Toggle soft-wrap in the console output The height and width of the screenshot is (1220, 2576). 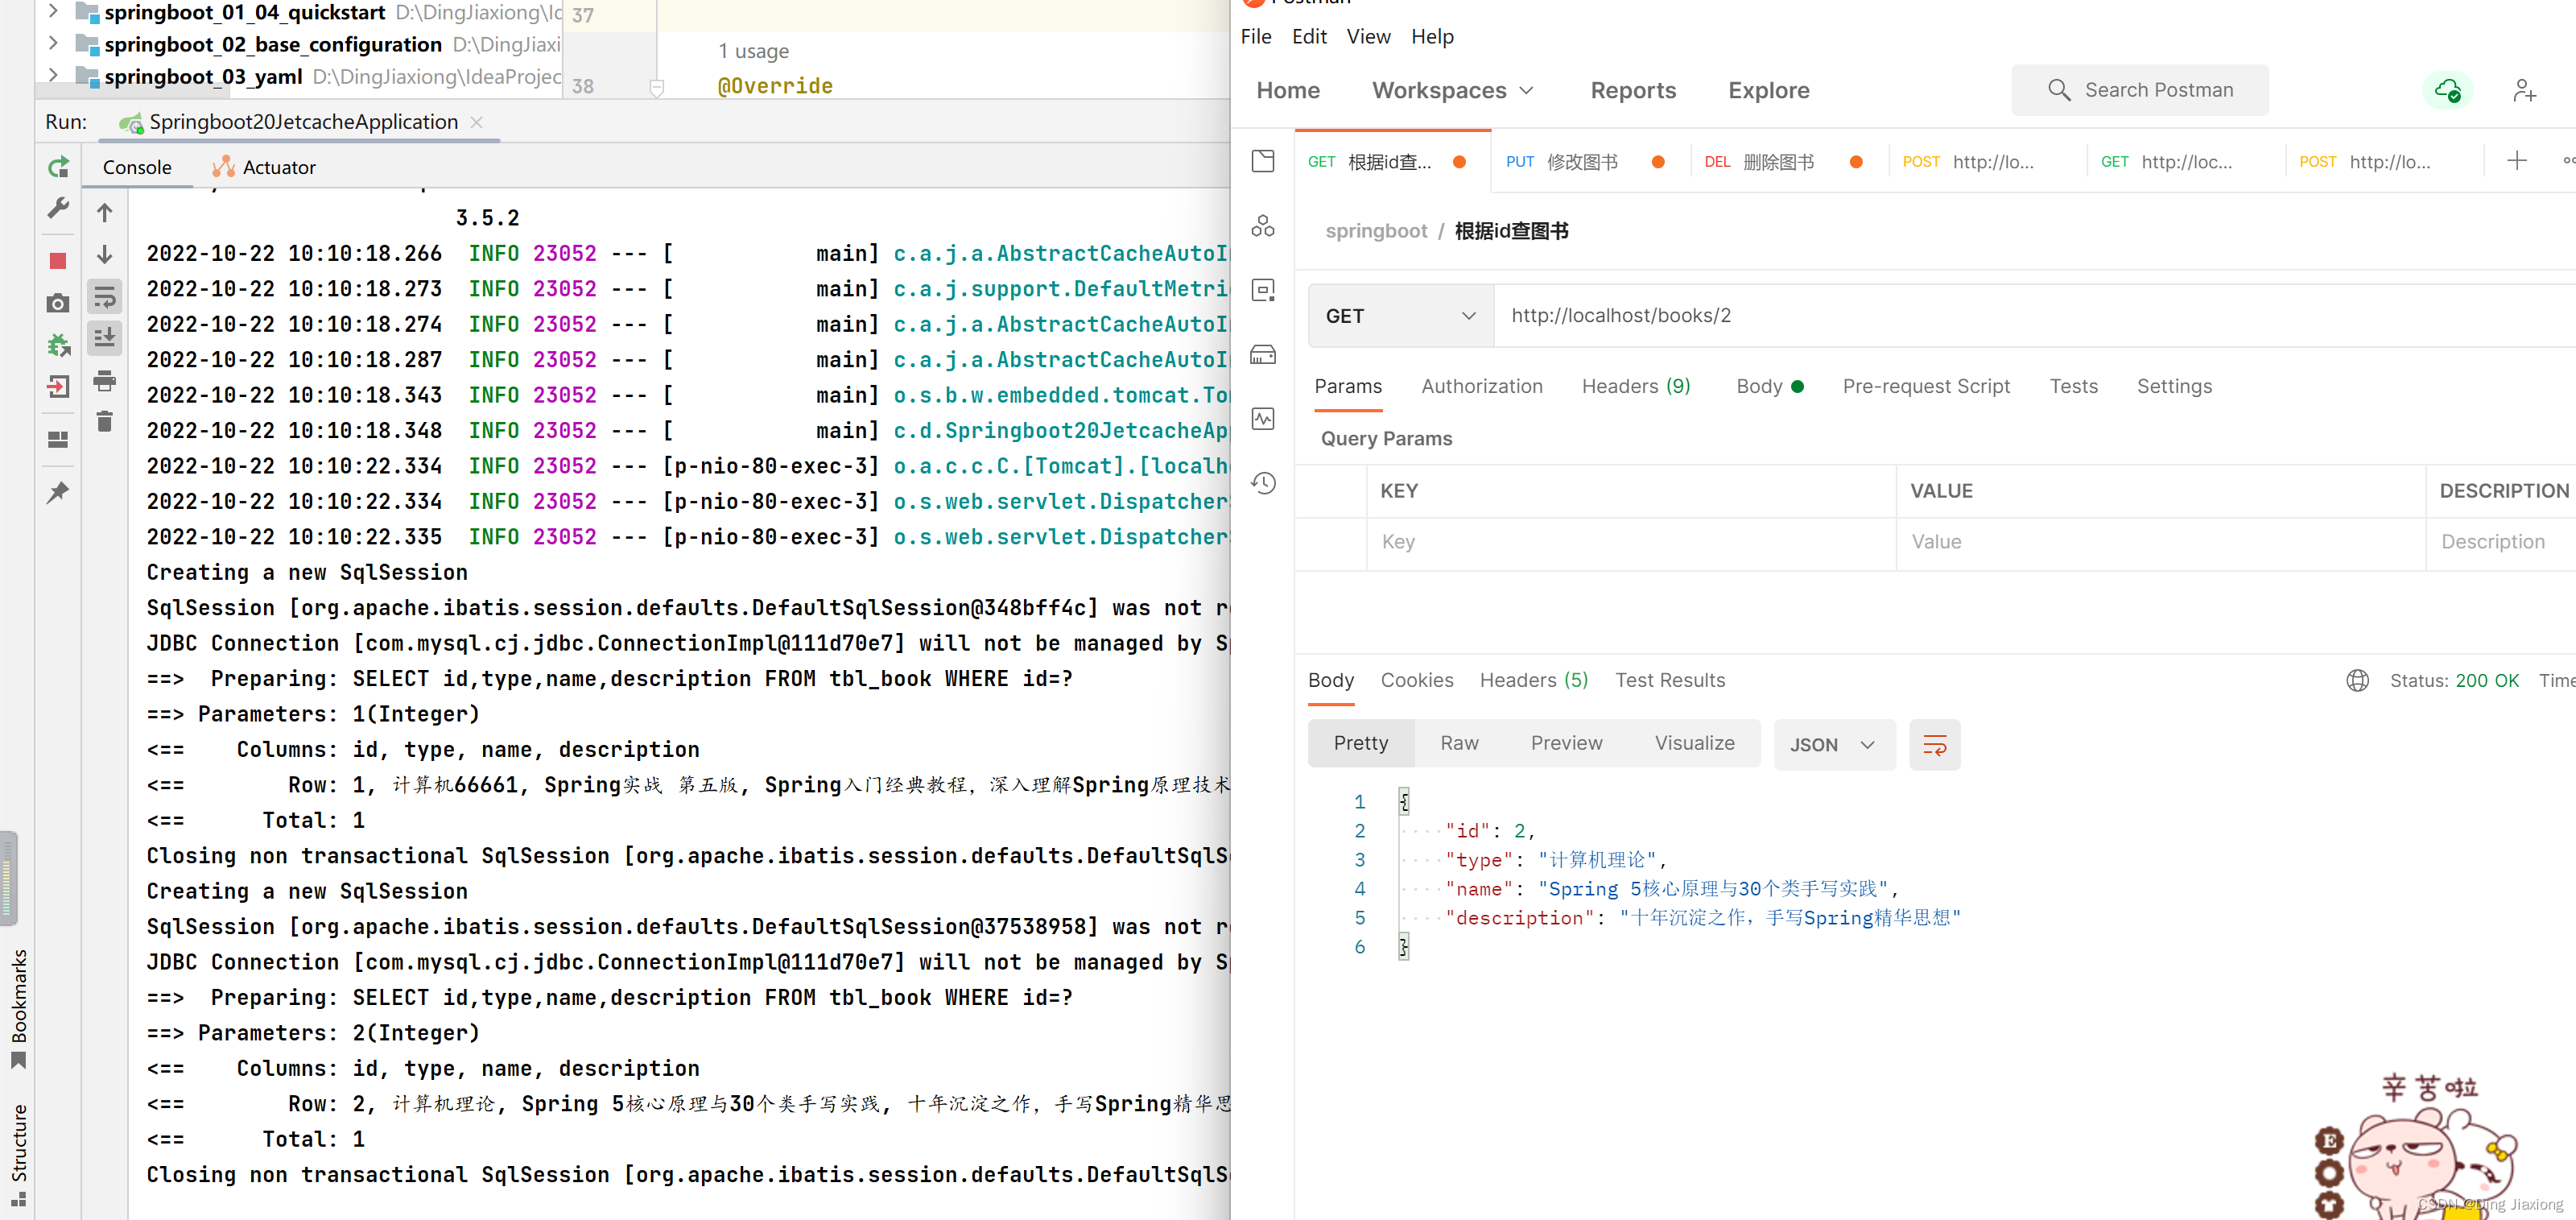[104, 297]
